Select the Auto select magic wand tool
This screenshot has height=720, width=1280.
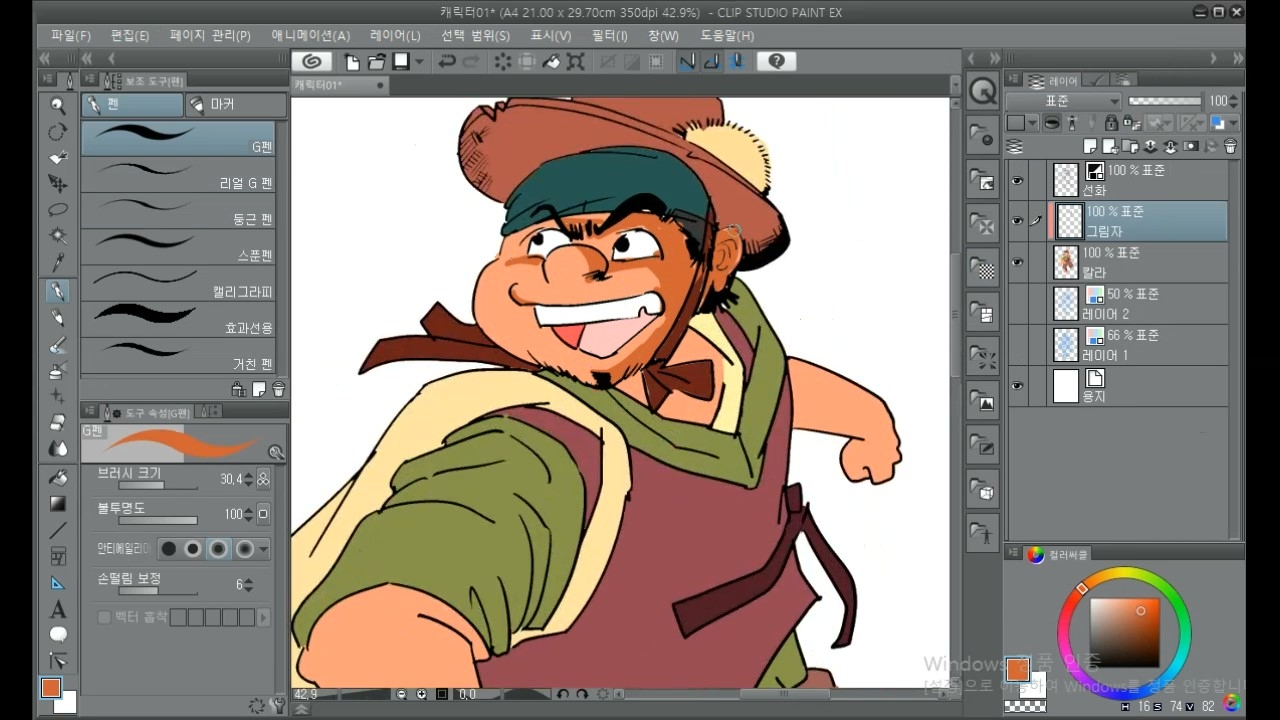click(x=58, y=236)
